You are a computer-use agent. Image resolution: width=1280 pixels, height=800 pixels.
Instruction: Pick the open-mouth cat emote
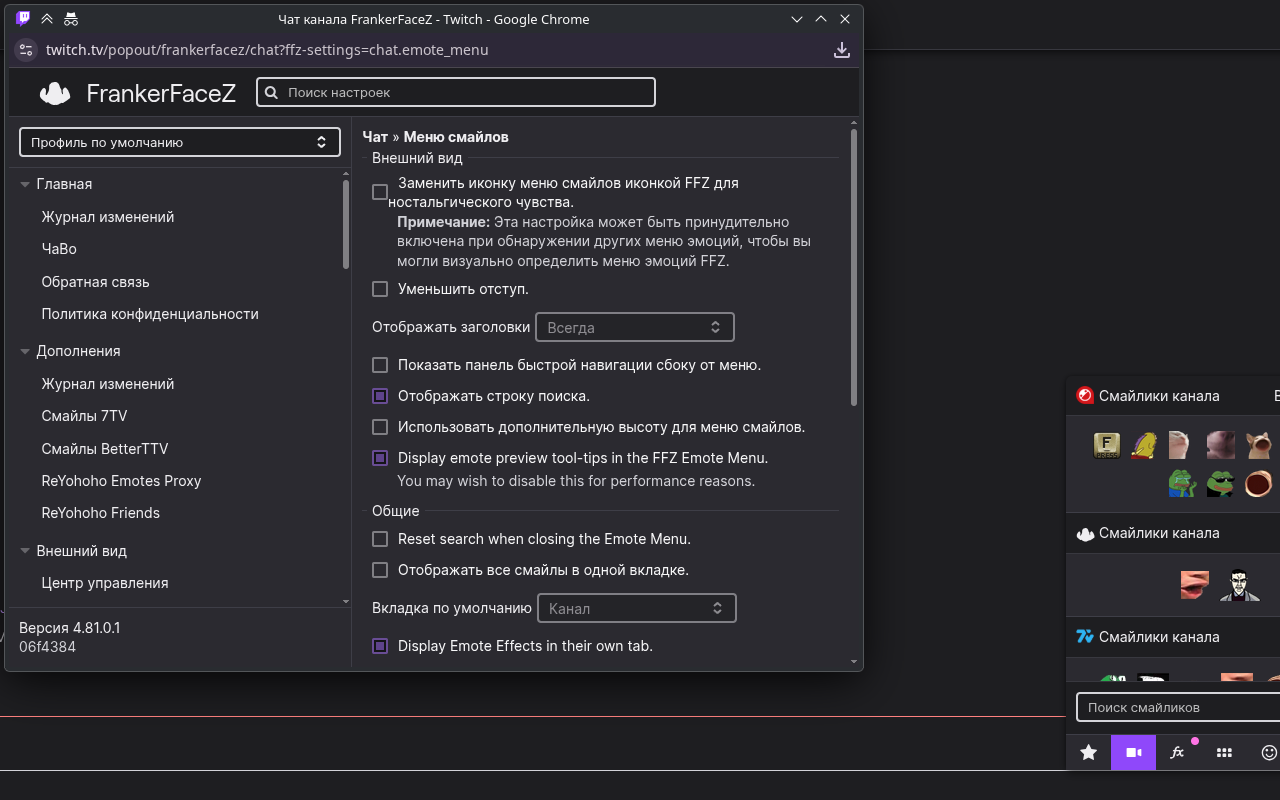1258,445
